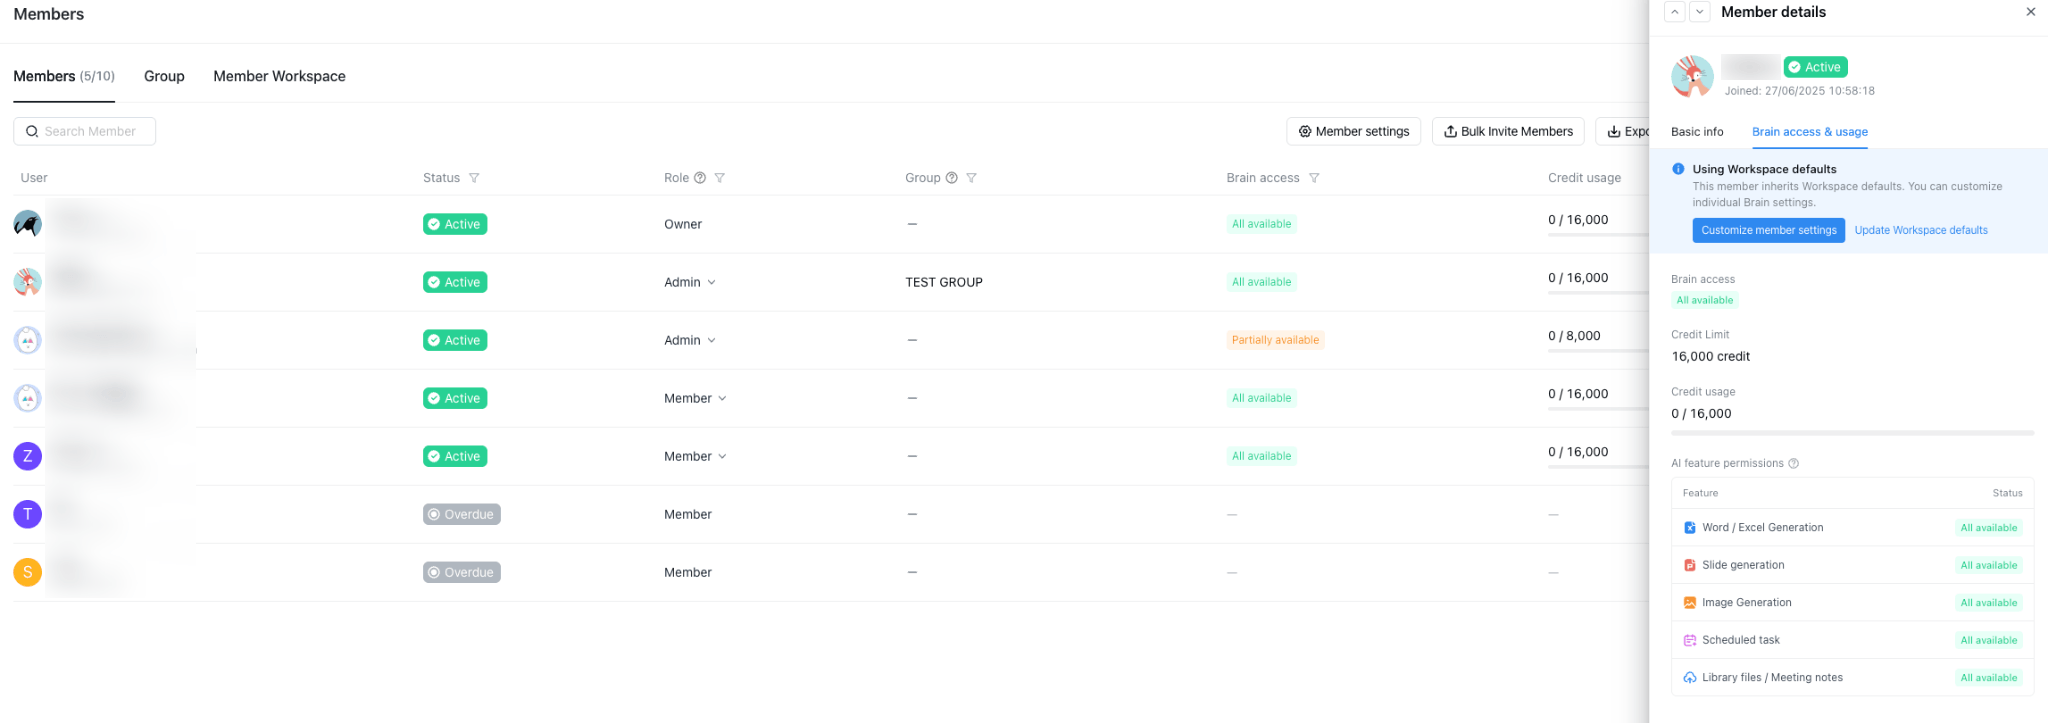The image size is (2048, 723).
Task: Switch to the Group tab
Action: pyautogui.click(x=164, y=76)
